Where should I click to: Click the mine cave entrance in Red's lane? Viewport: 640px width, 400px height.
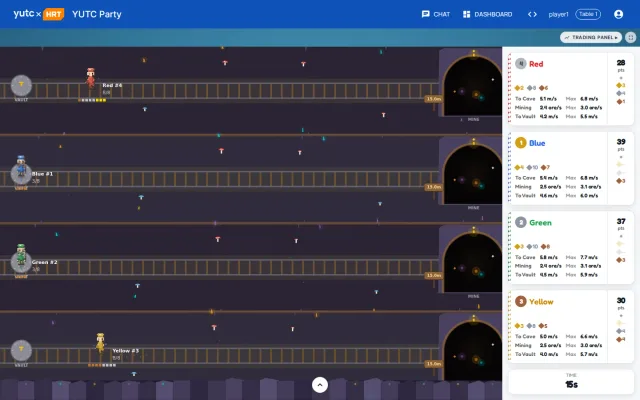tap(472, 86)
